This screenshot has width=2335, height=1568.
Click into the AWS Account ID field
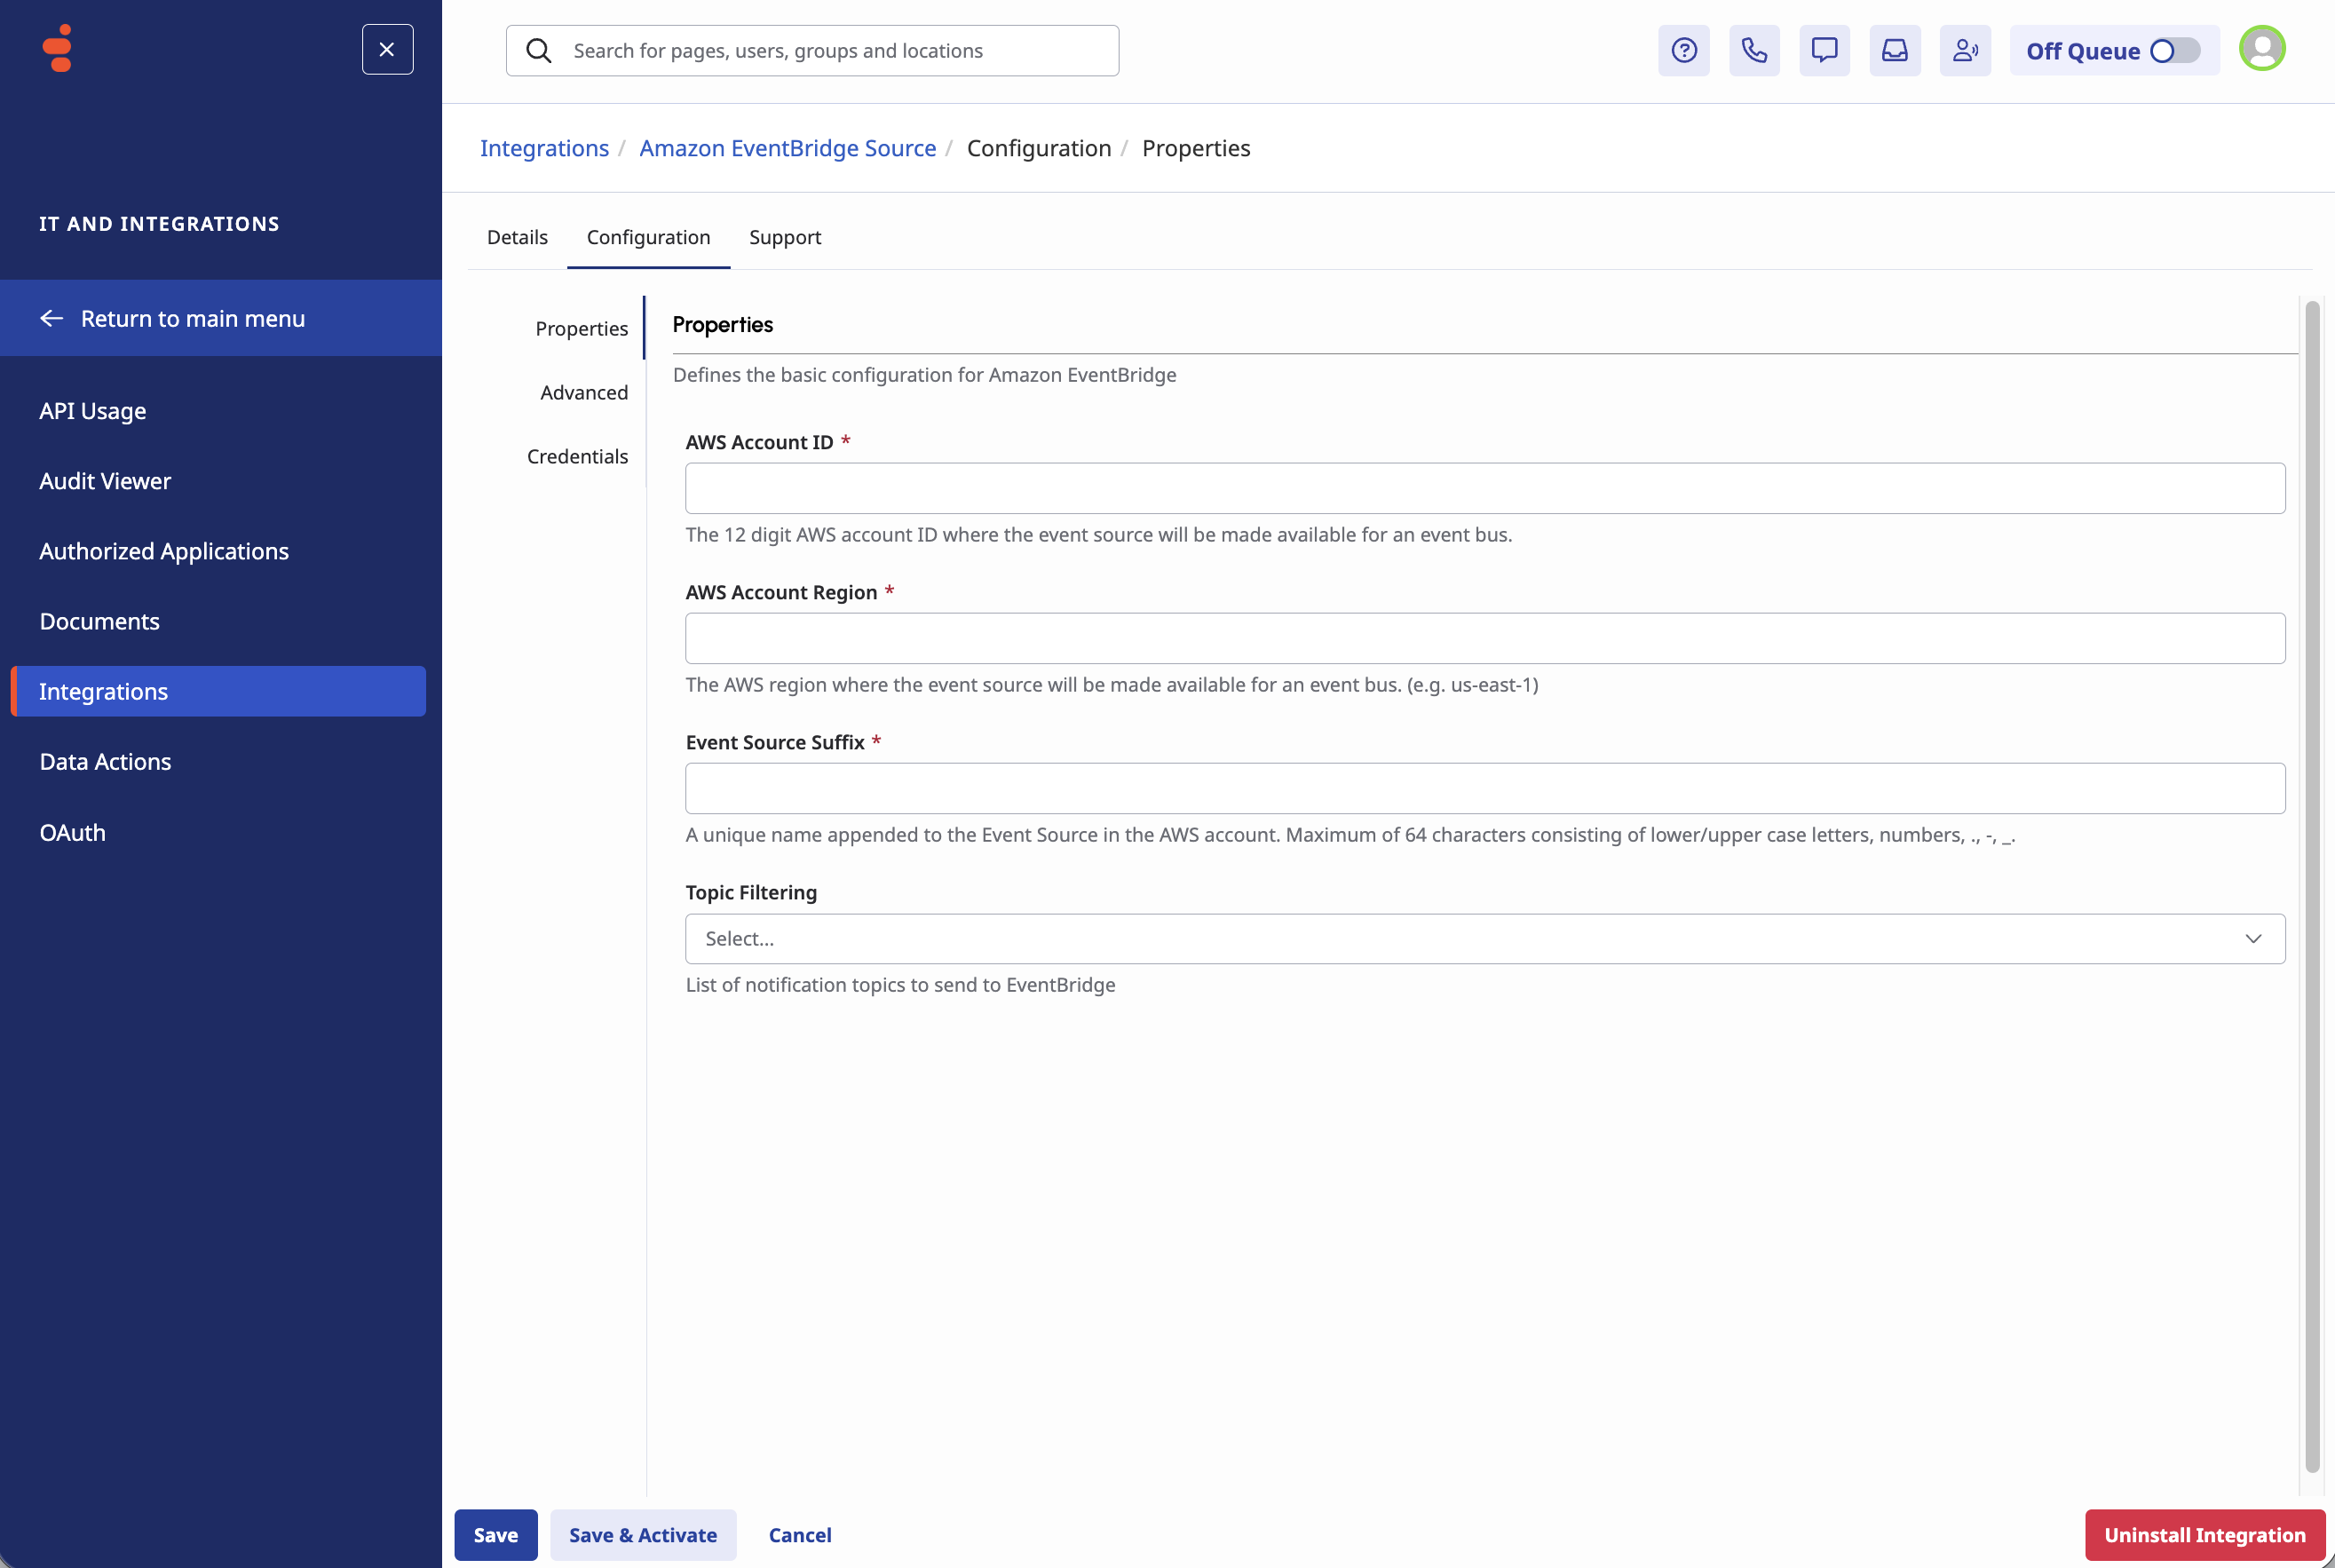coord(1484,488)
